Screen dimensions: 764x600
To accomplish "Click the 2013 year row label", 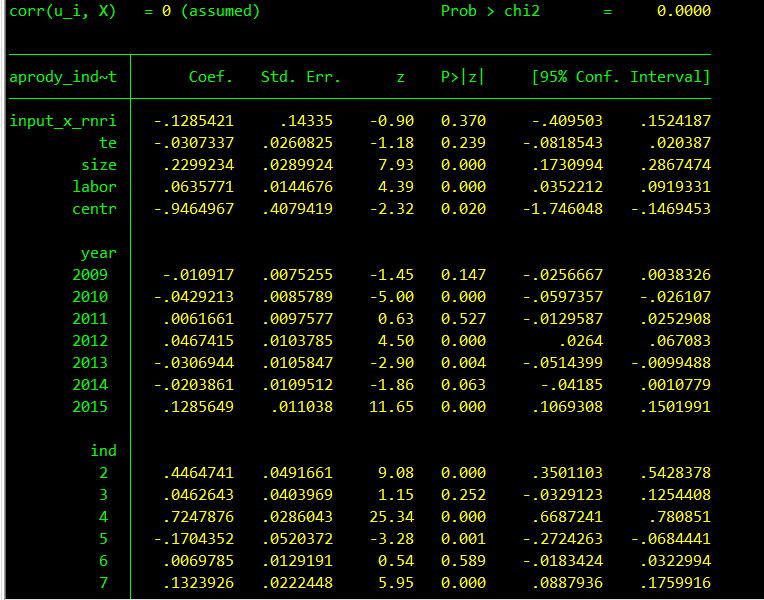I will [x=90, y=363].
